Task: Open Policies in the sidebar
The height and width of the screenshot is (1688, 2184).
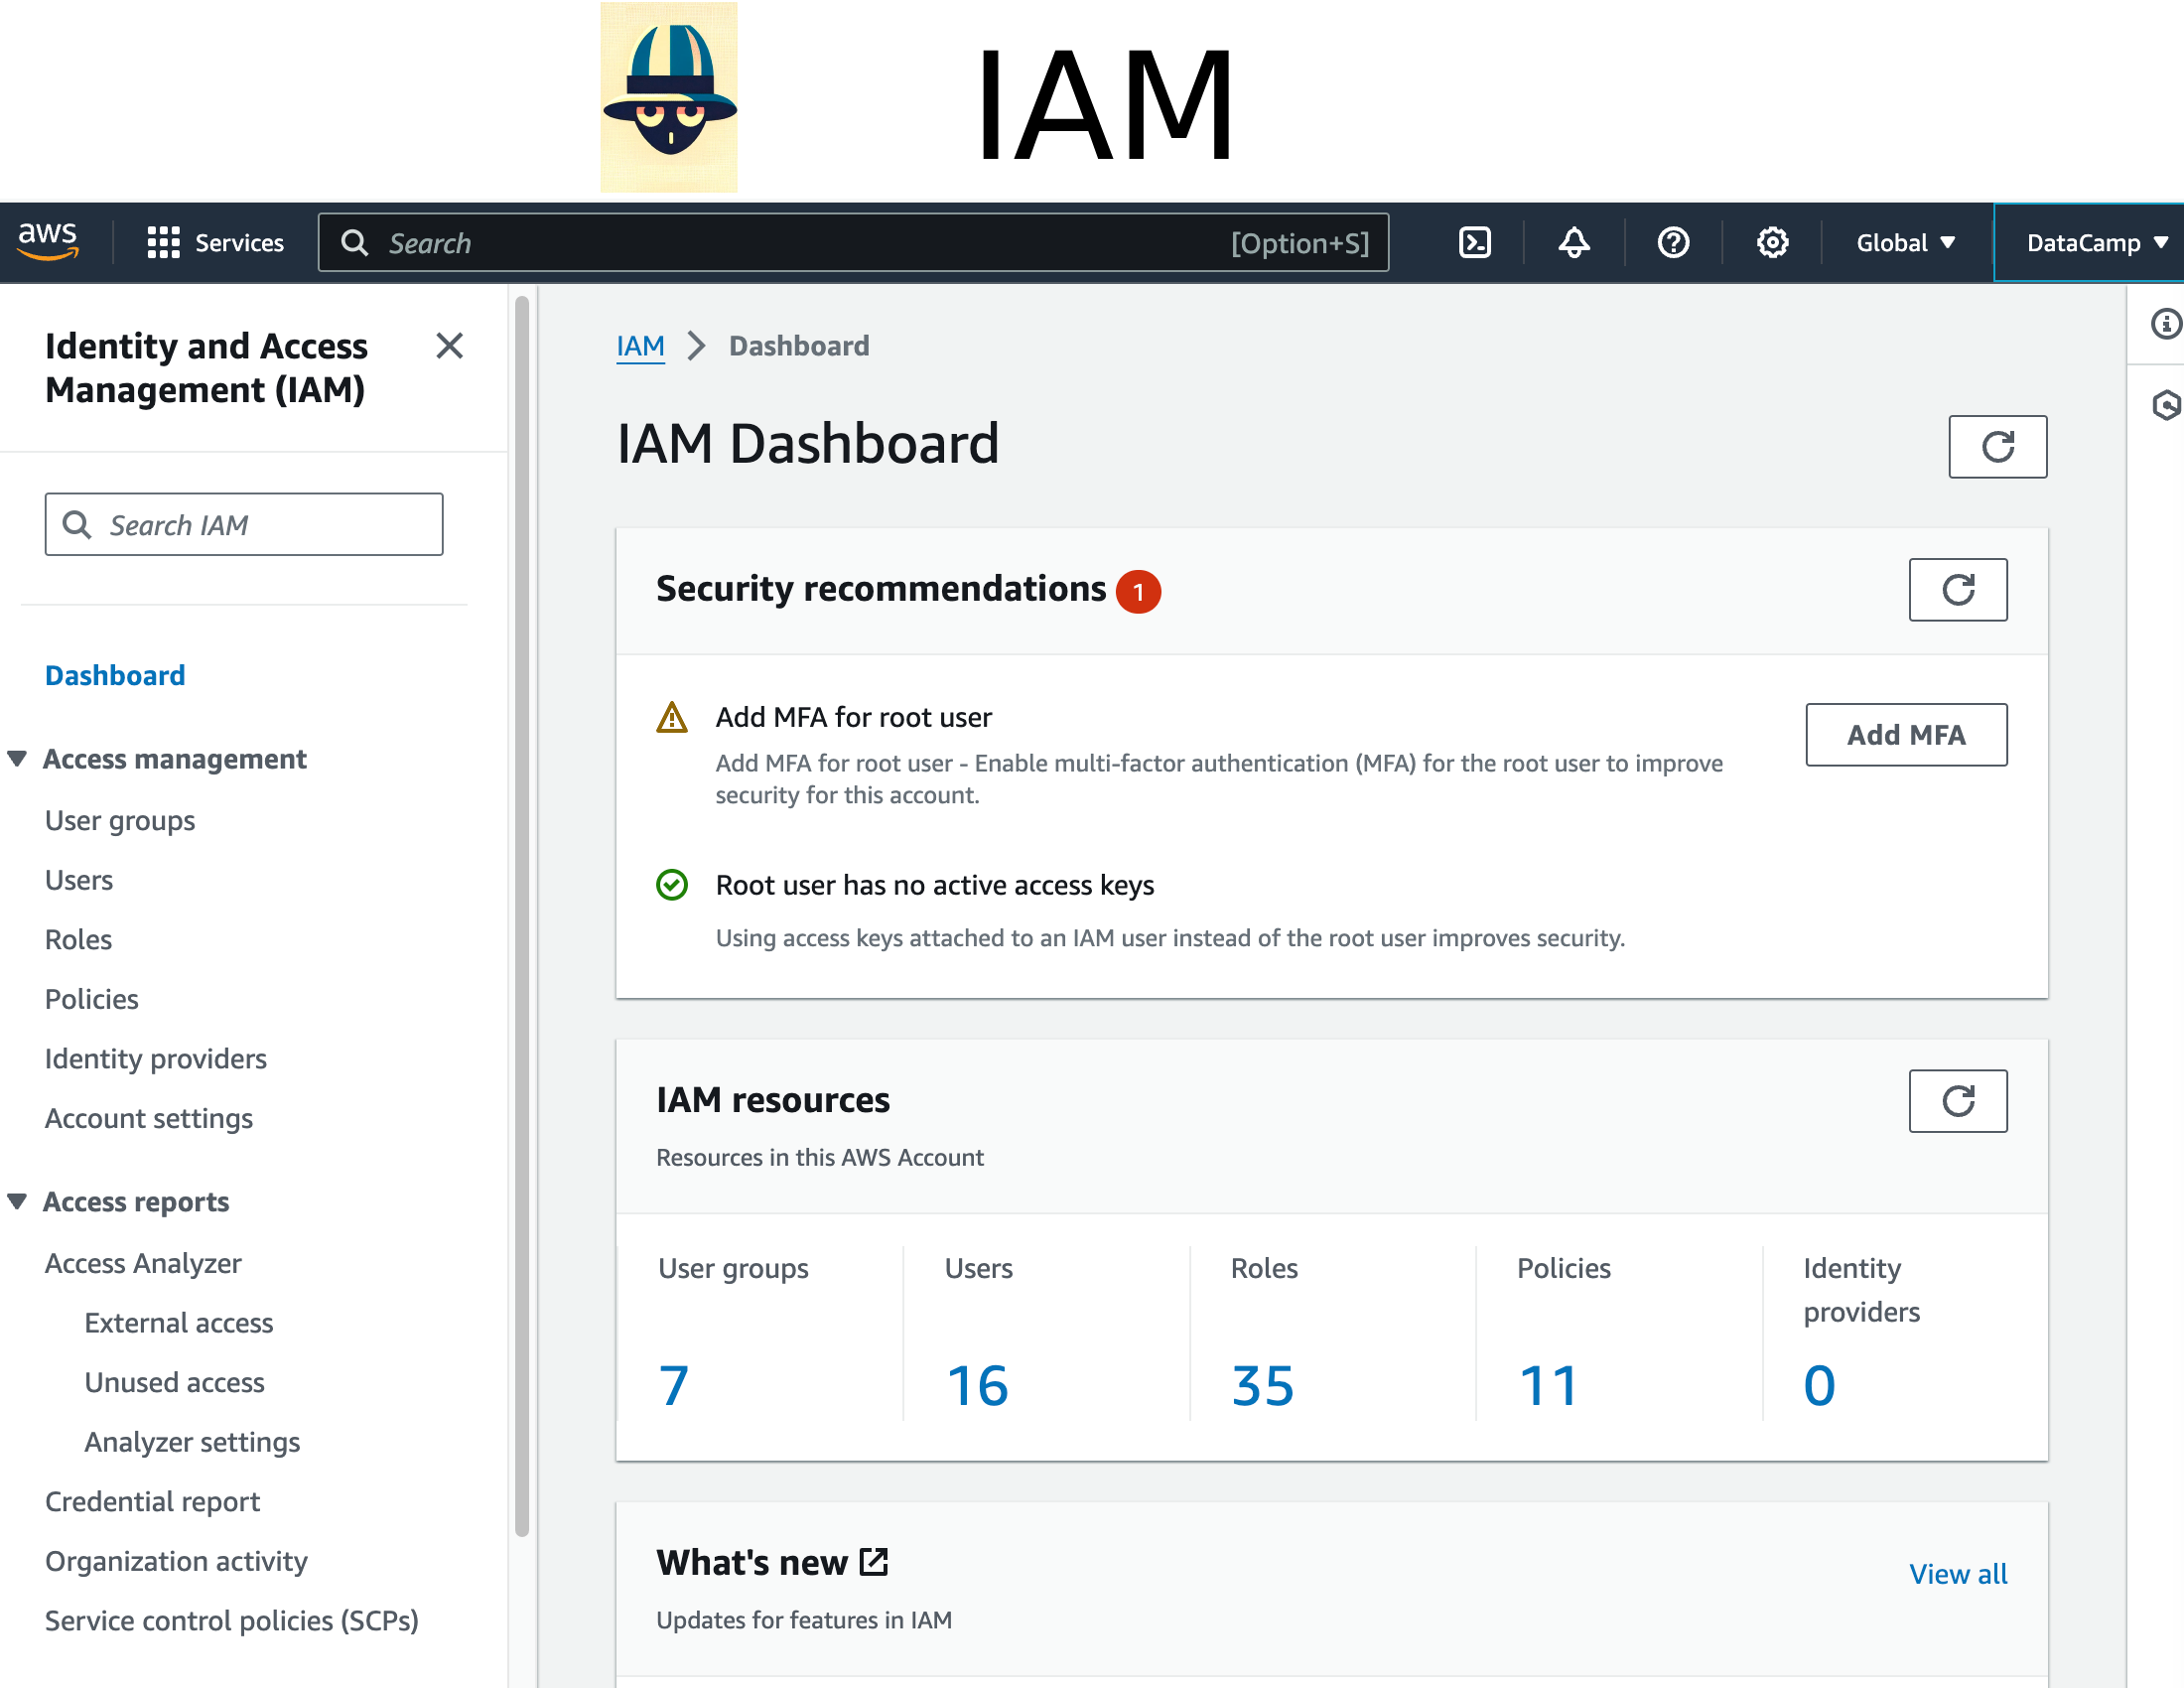Action: coord(92,999)
